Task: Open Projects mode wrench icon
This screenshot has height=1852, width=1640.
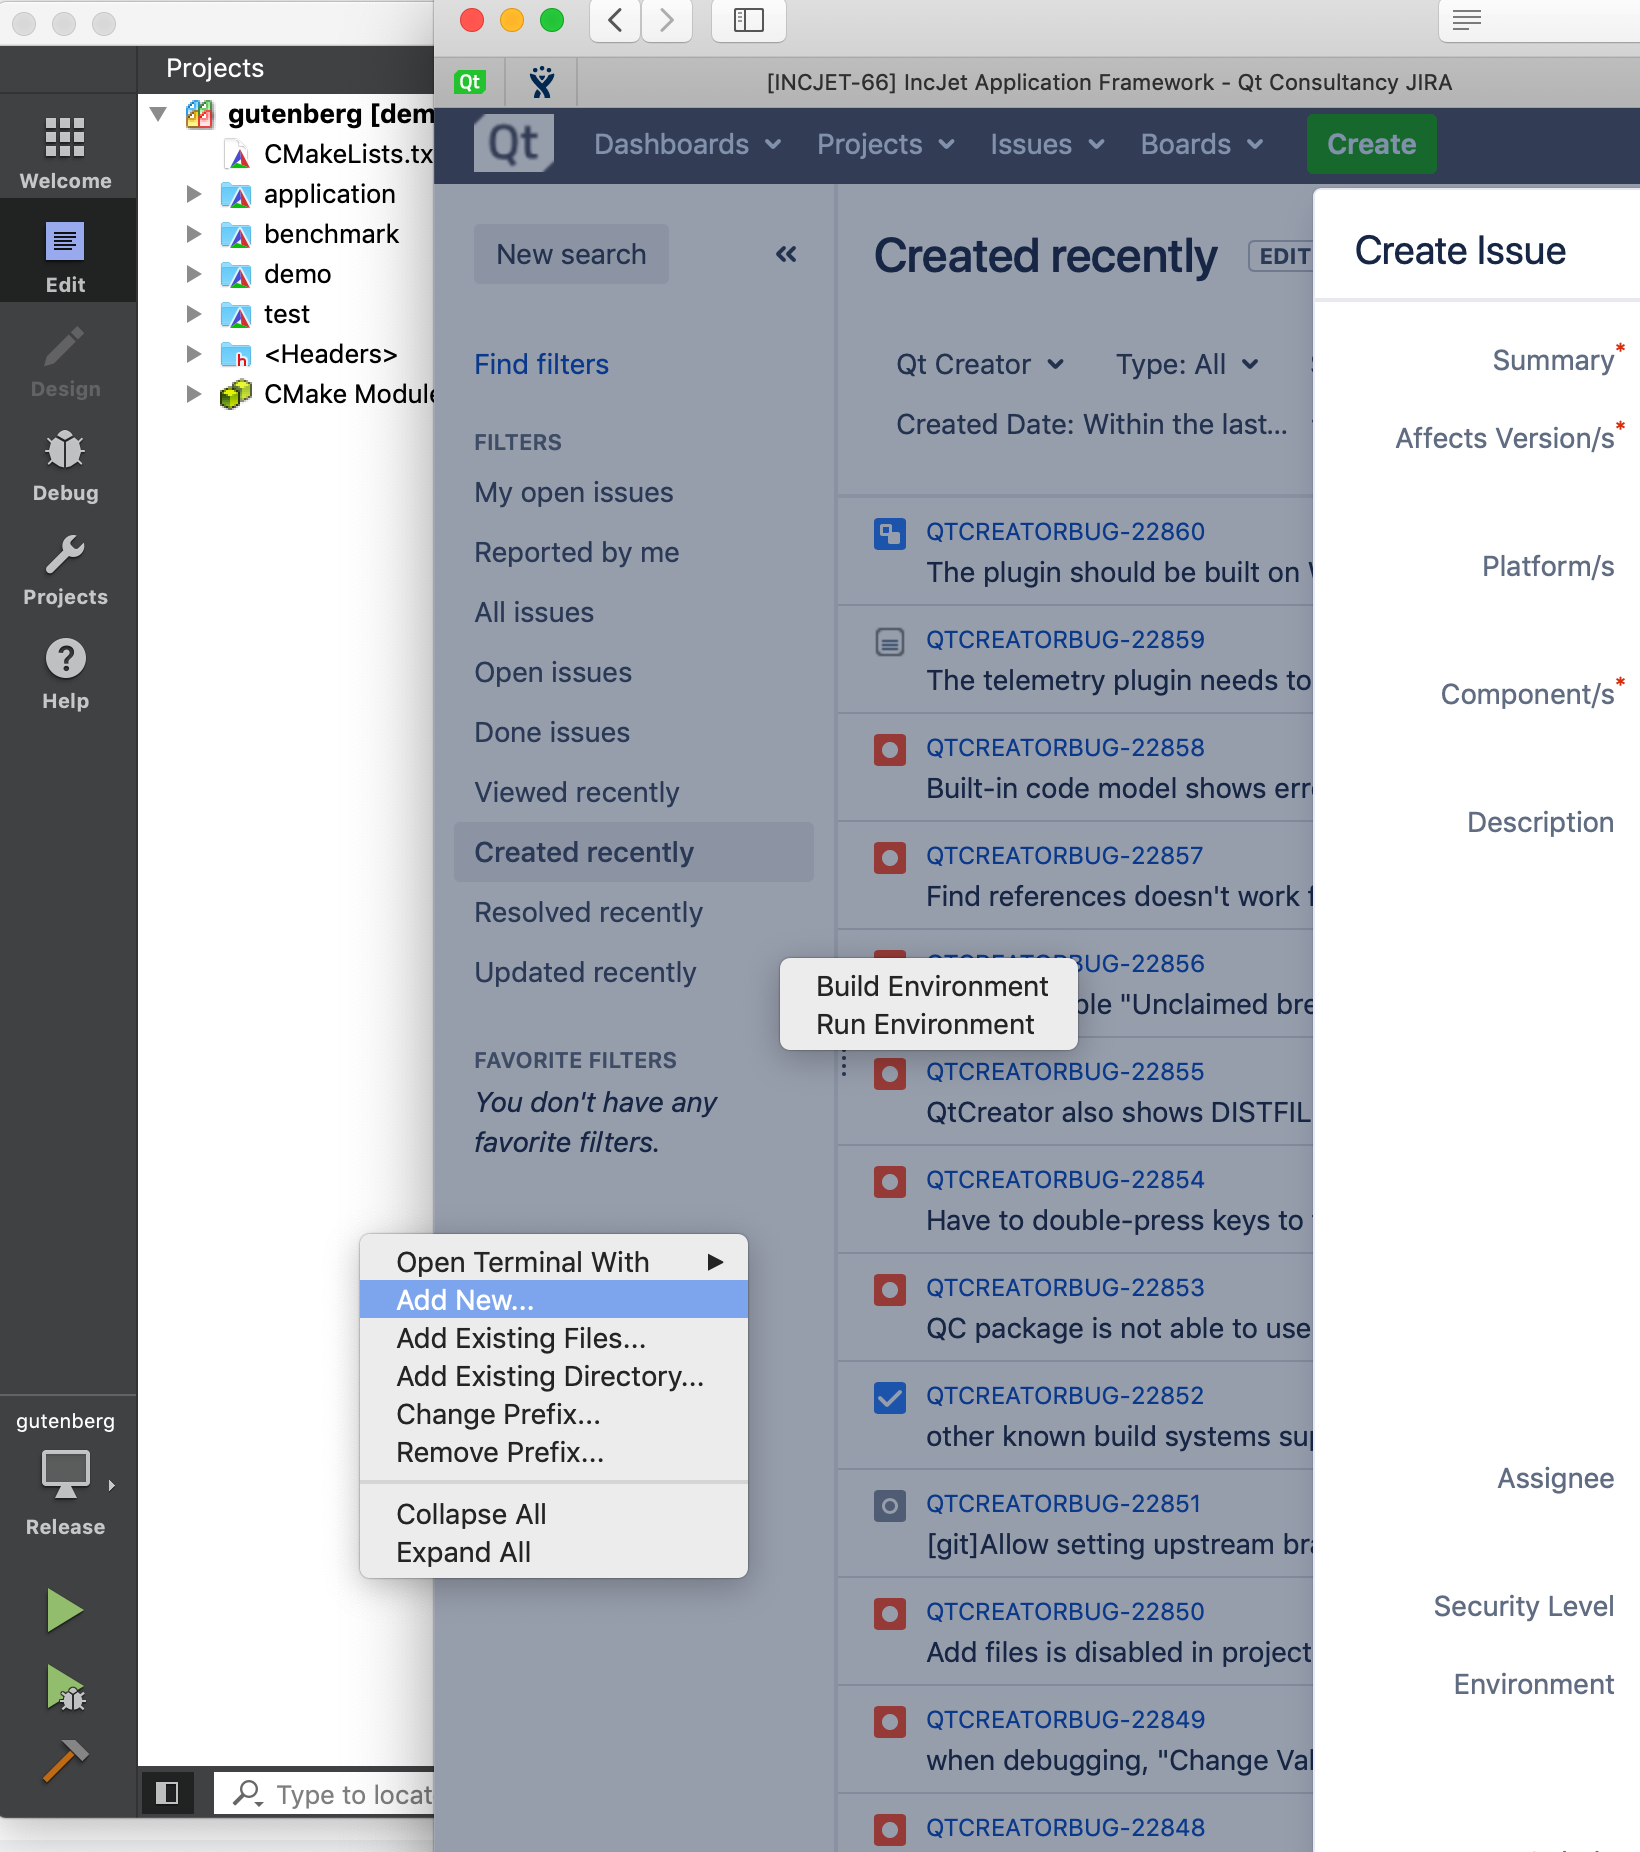Action: click(x=65, y=569)
